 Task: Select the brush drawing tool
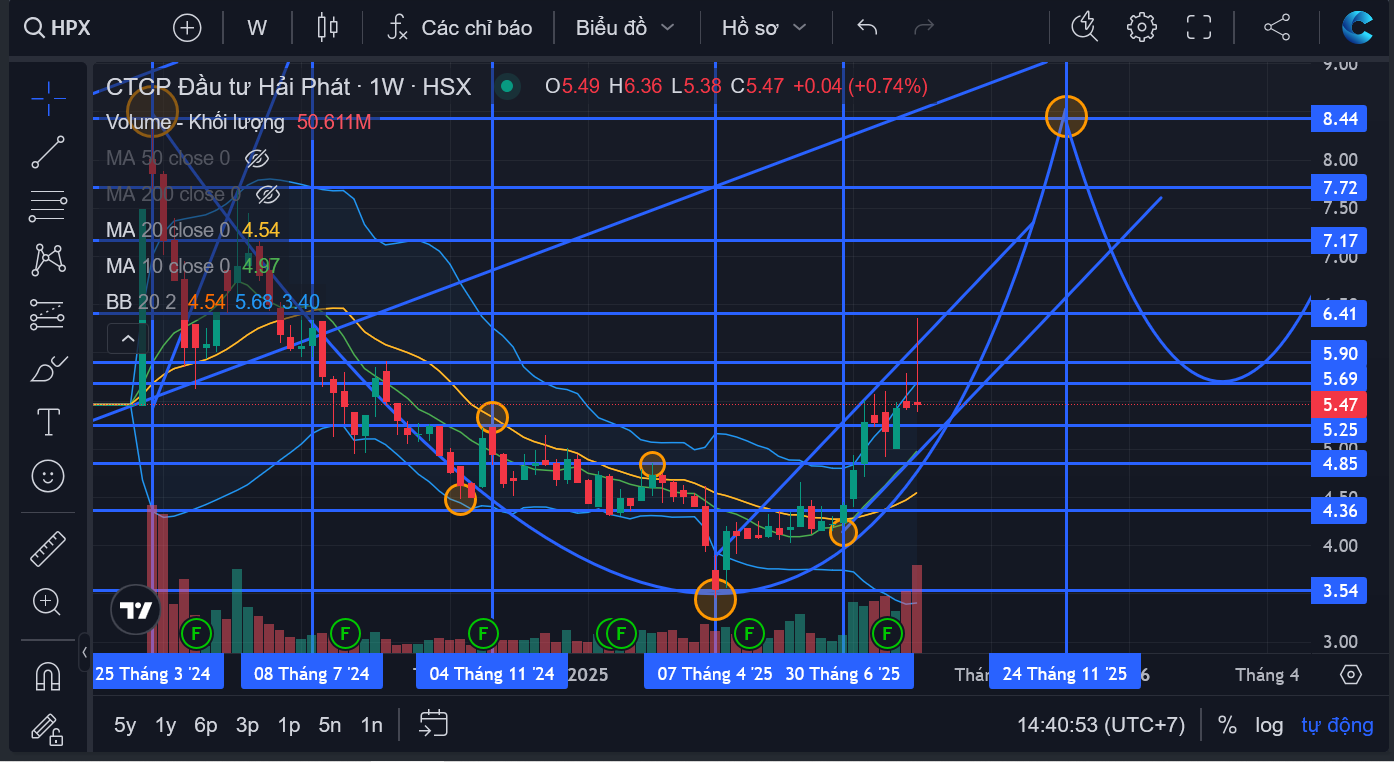(x=48, y=369)
